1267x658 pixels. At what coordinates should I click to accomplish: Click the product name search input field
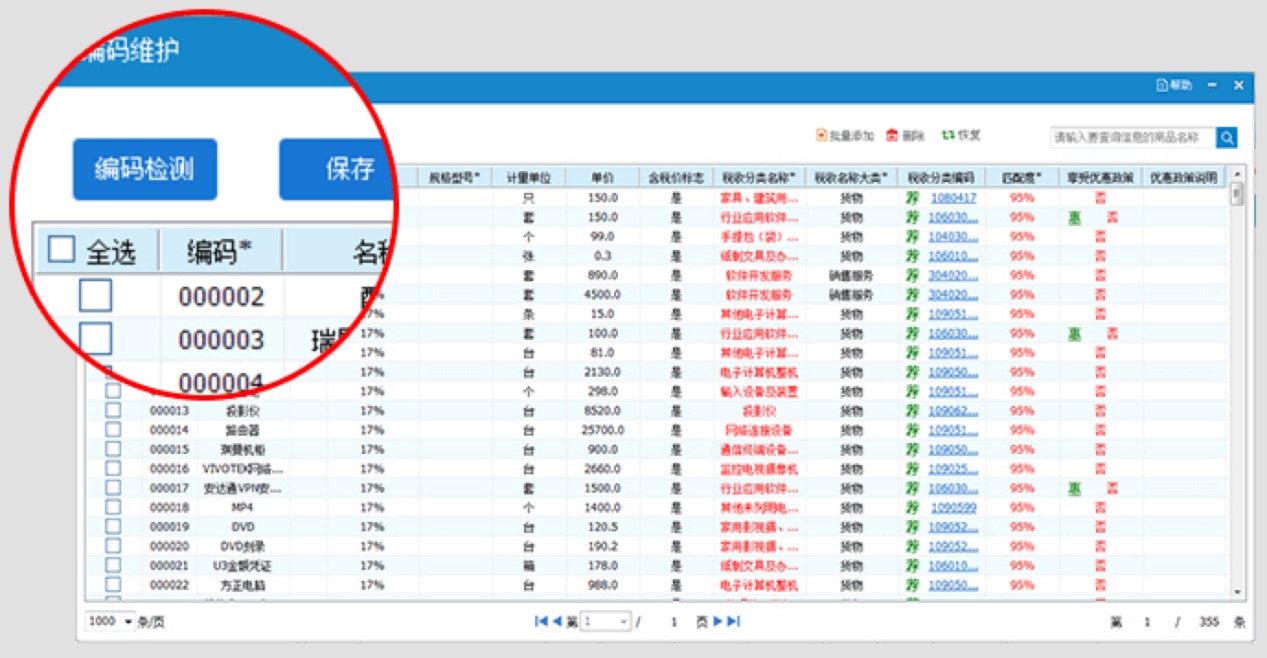[x=1132, y=138]
